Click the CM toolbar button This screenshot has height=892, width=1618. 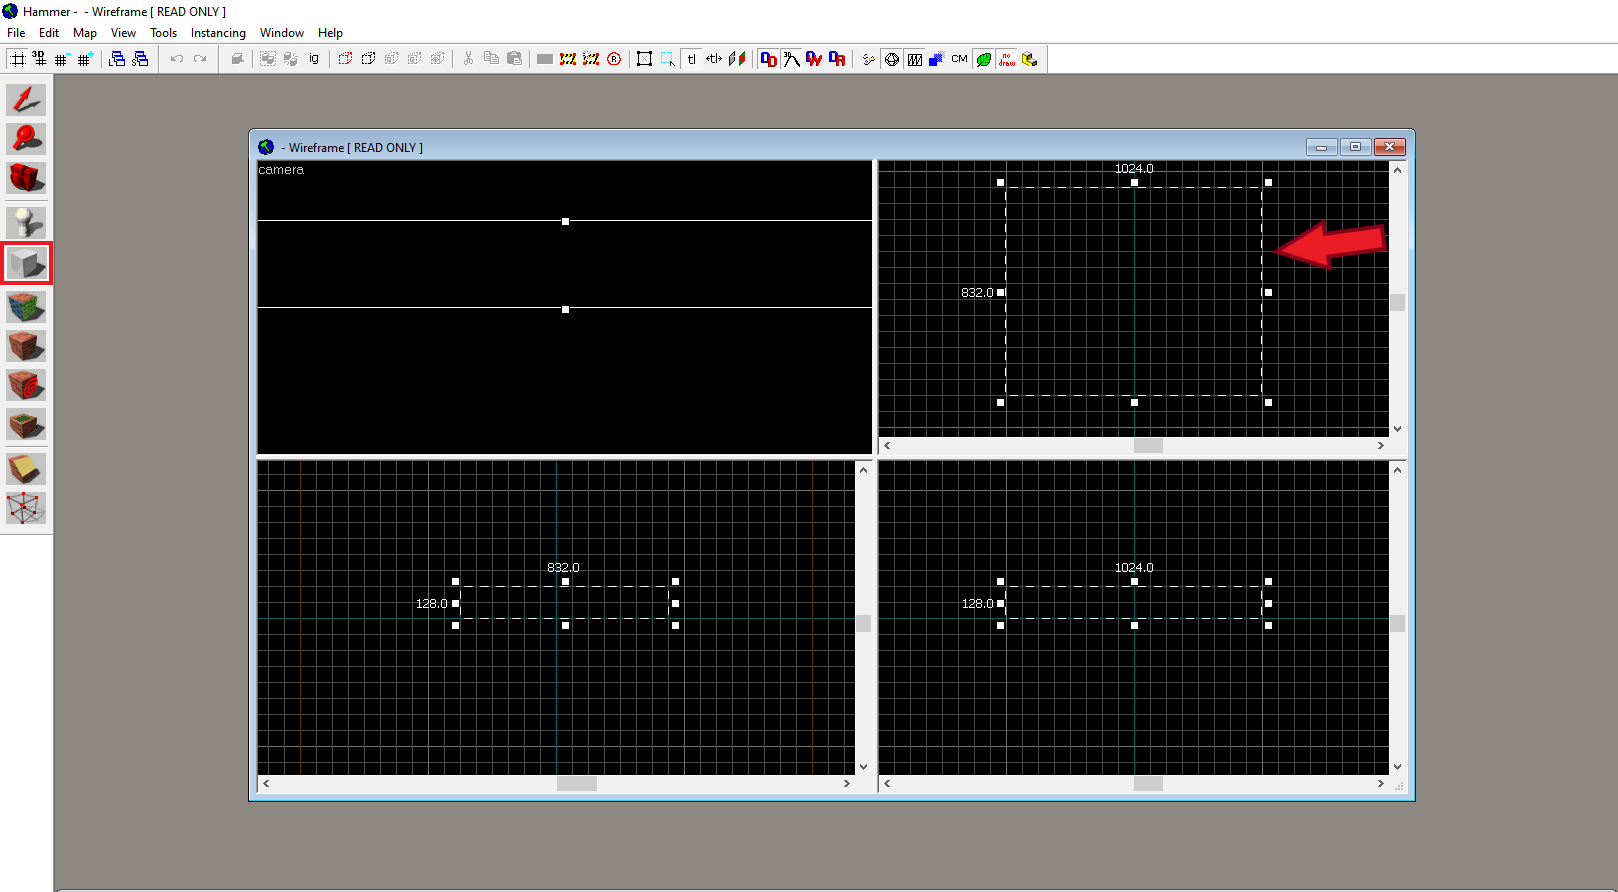pyautogui.click(x=959, y=59)
